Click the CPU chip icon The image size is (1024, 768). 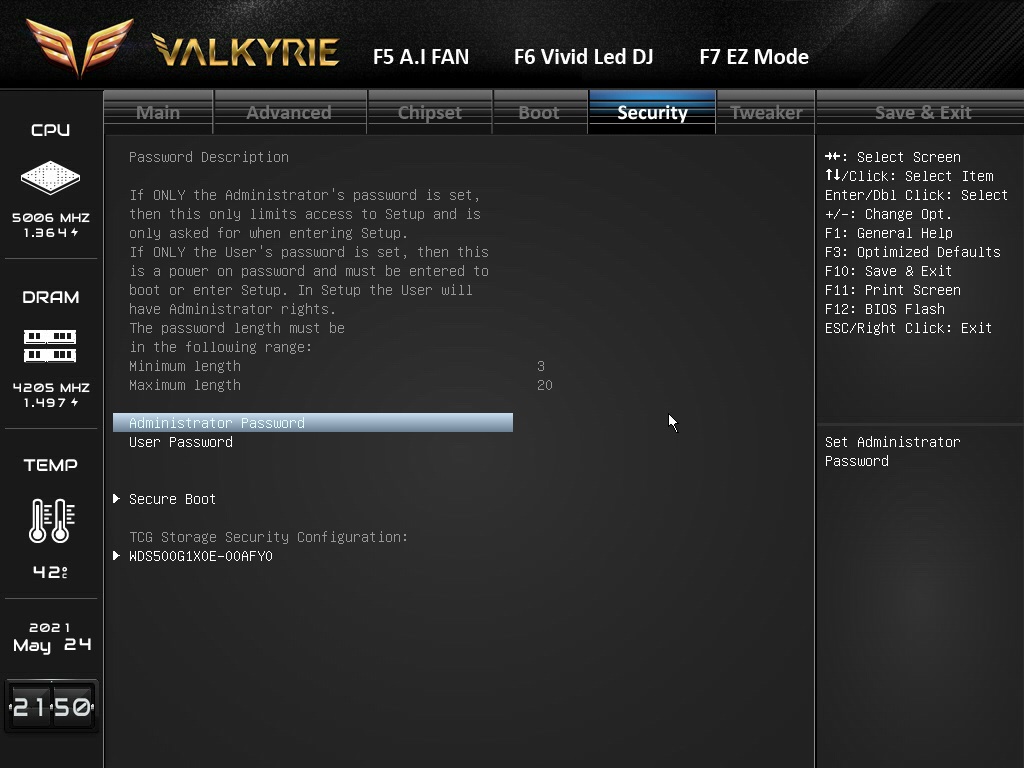click(x=50, y=178)
